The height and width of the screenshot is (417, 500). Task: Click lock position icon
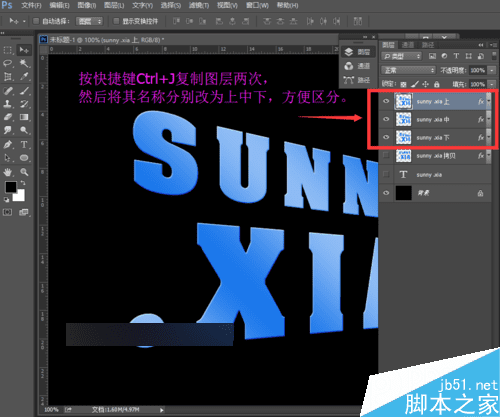click(x=426, y=84)
